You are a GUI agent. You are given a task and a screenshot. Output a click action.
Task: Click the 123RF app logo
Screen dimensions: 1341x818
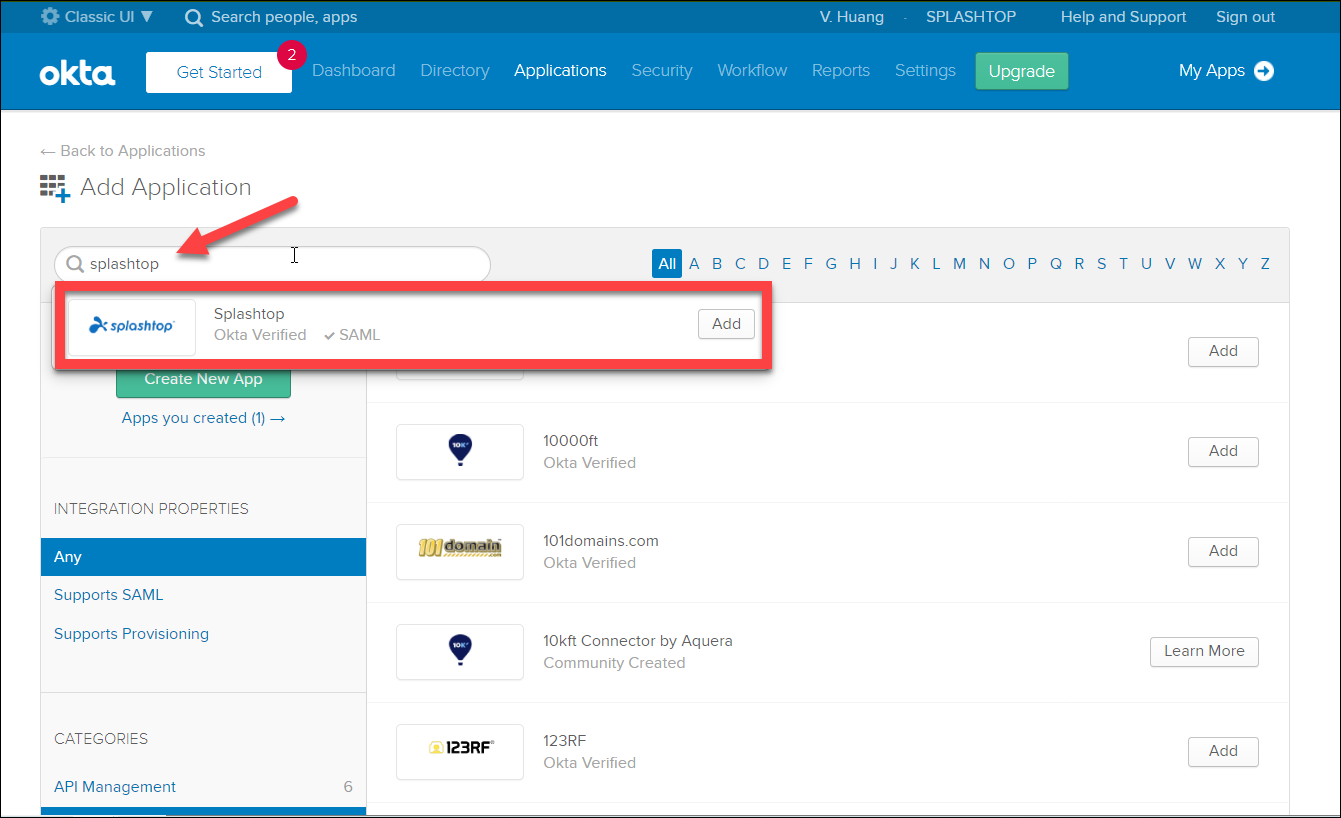[x=459, y=751]
